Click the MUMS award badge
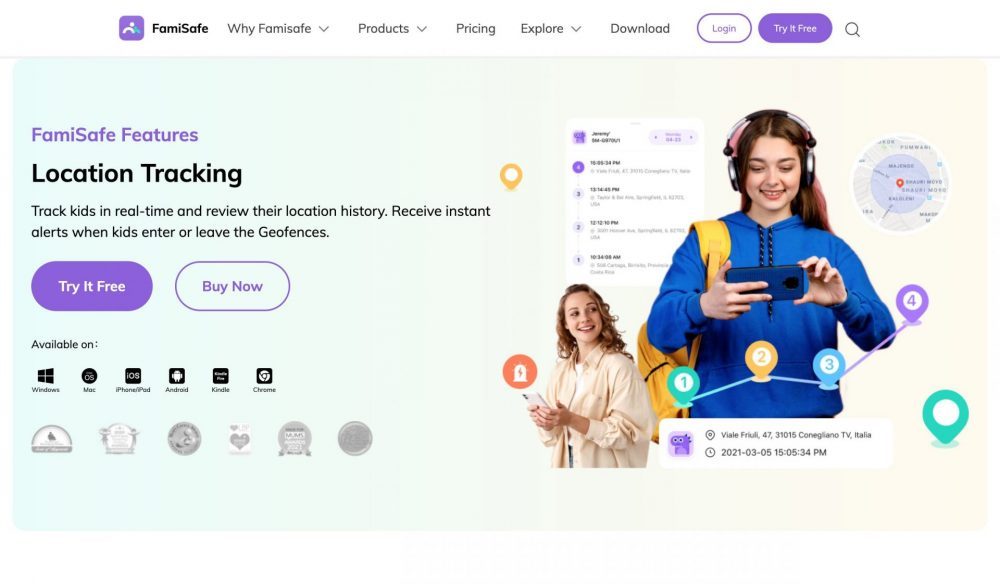The height and width of the screenshot is (584, 1000). point(295,439)
